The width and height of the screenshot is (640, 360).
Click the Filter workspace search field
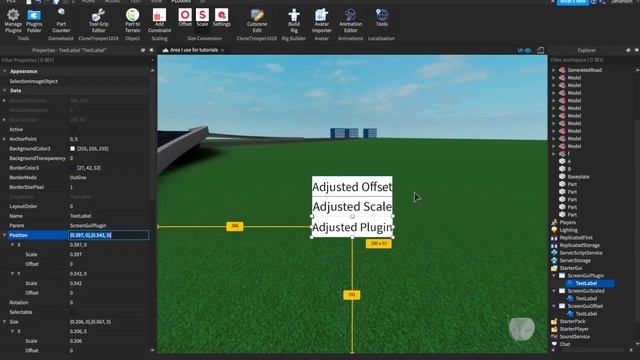(x=593, y=60)
